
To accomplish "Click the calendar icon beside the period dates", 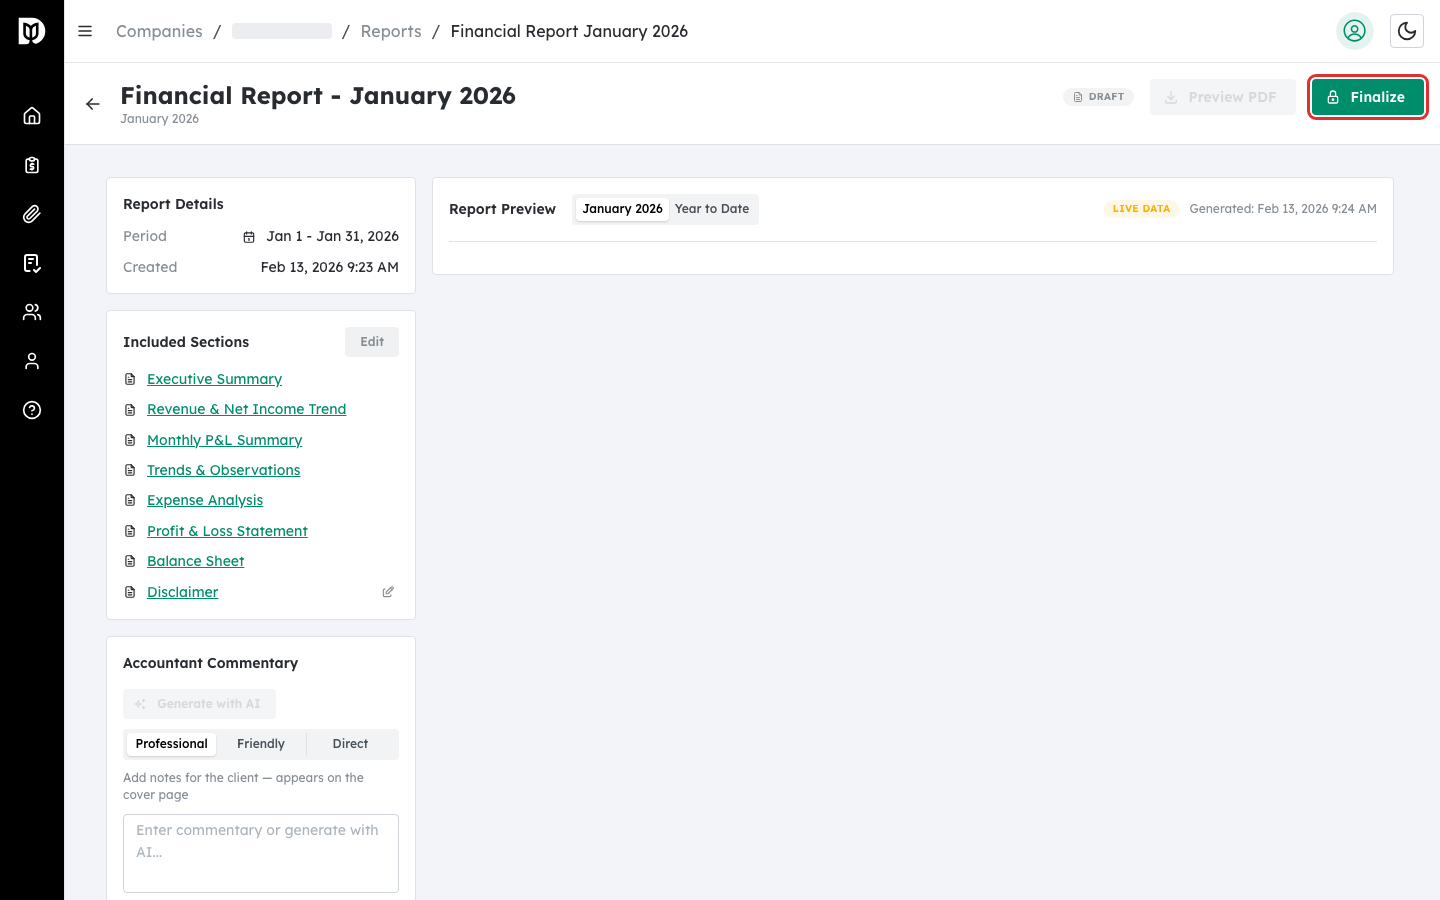I will pos(249,236).
